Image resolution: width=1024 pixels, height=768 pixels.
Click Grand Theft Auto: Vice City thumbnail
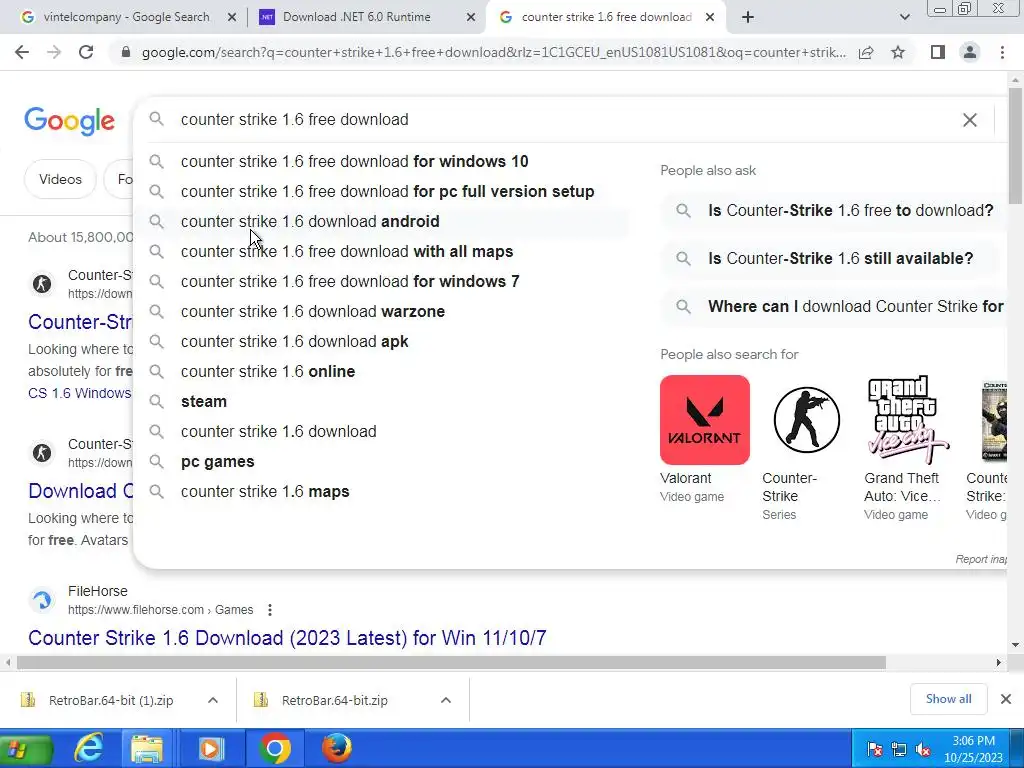click(x=908, y=420)
